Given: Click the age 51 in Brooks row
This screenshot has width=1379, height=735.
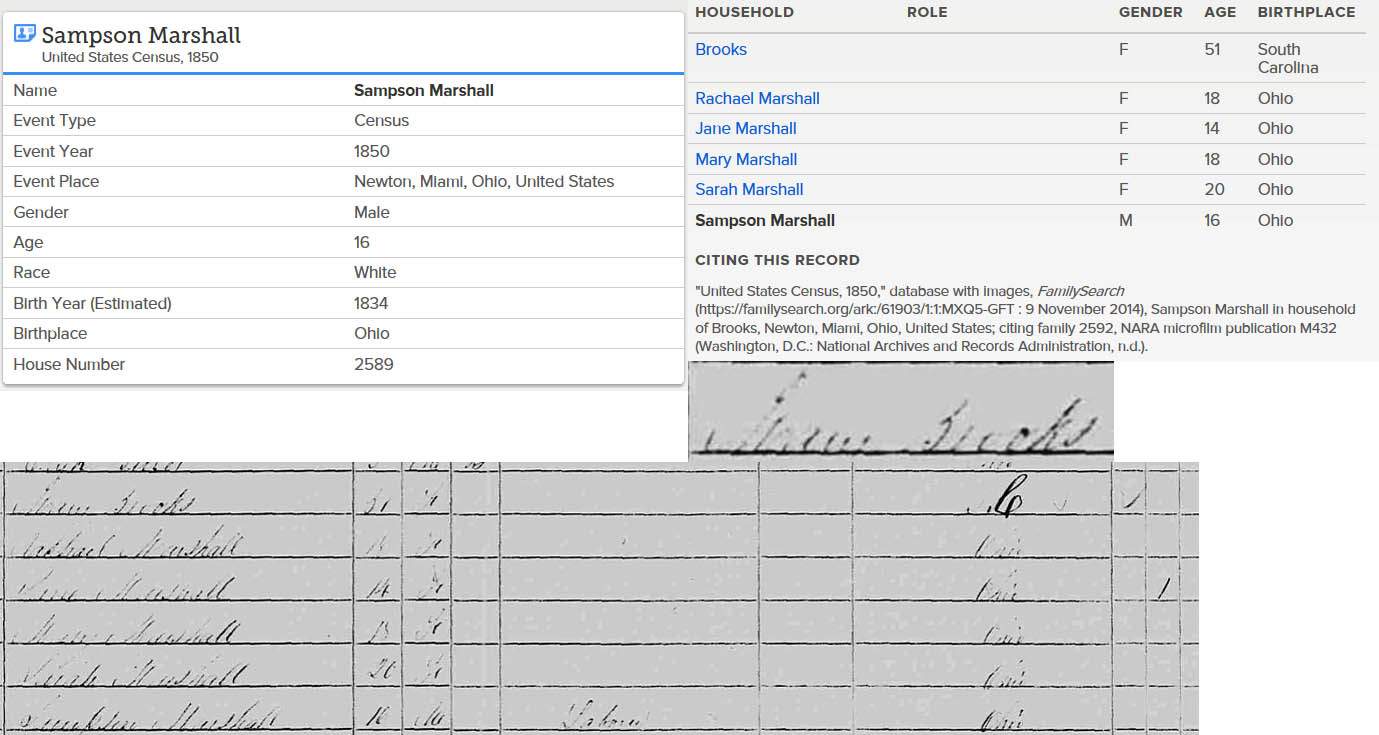Looking at the screenshot, I should tap(1212, 49).
